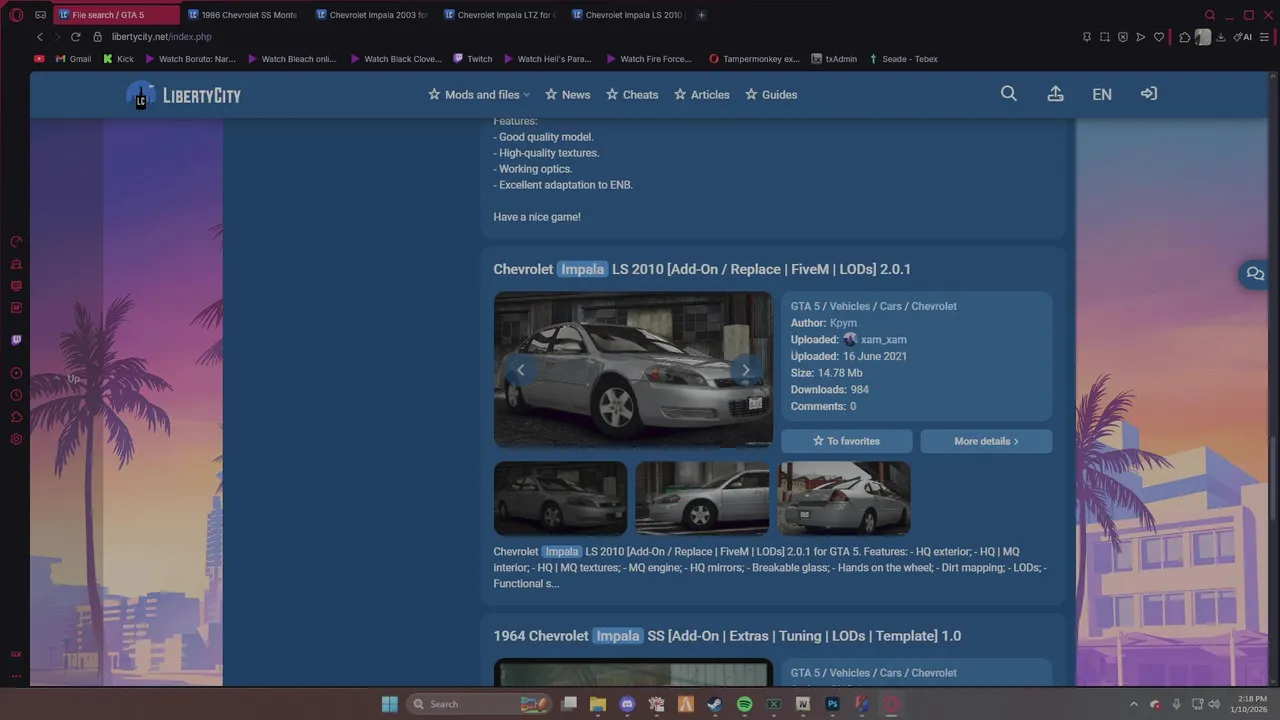This screenshot has height=720, width=1280.
Task: Open More details for Impala LS 2010
Action: (x=986, y=441)
